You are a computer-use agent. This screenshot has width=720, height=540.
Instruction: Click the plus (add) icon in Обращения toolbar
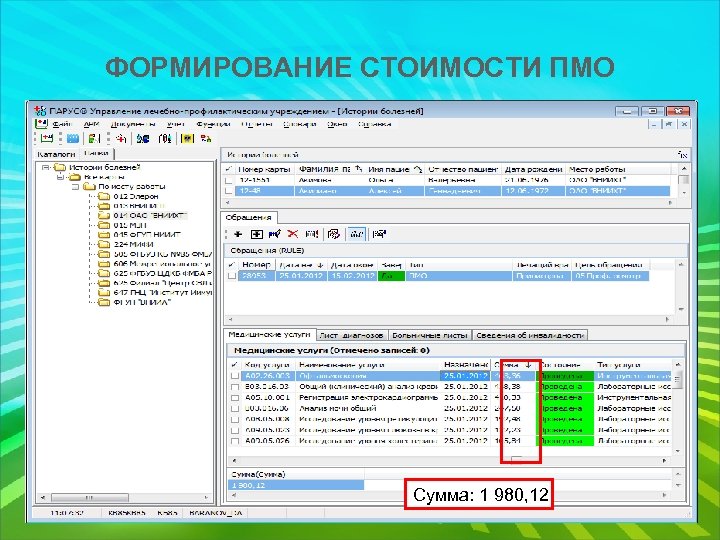238,234
